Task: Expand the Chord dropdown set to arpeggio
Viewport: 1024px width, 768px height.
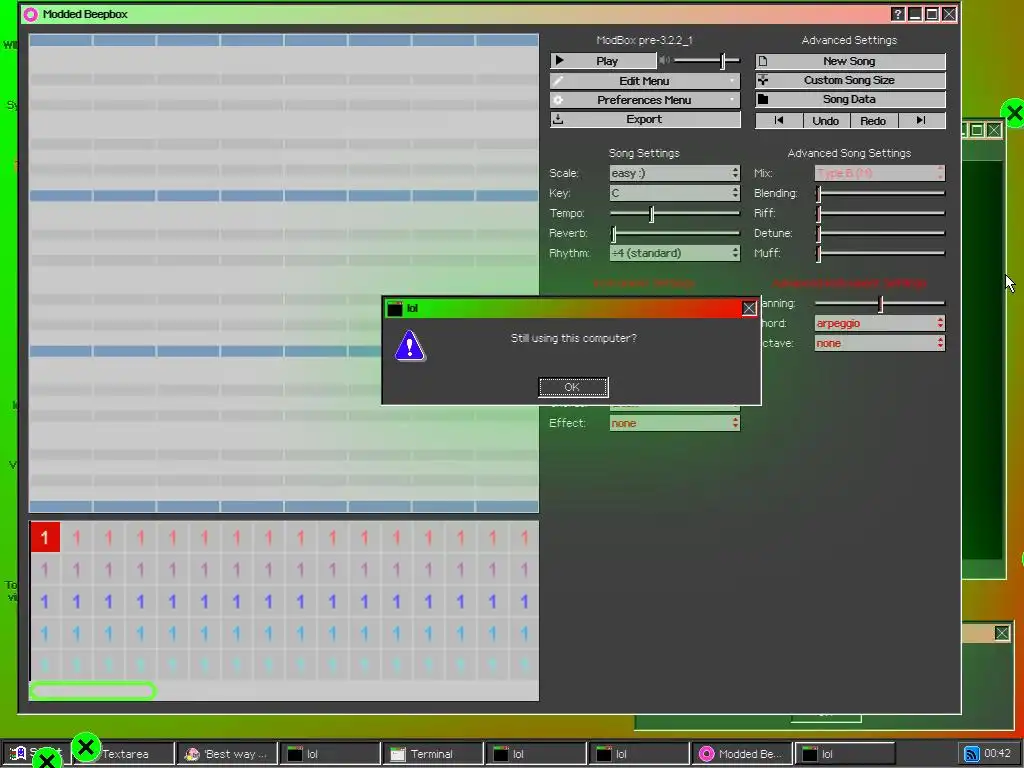Action: click(x=880, y=323)
